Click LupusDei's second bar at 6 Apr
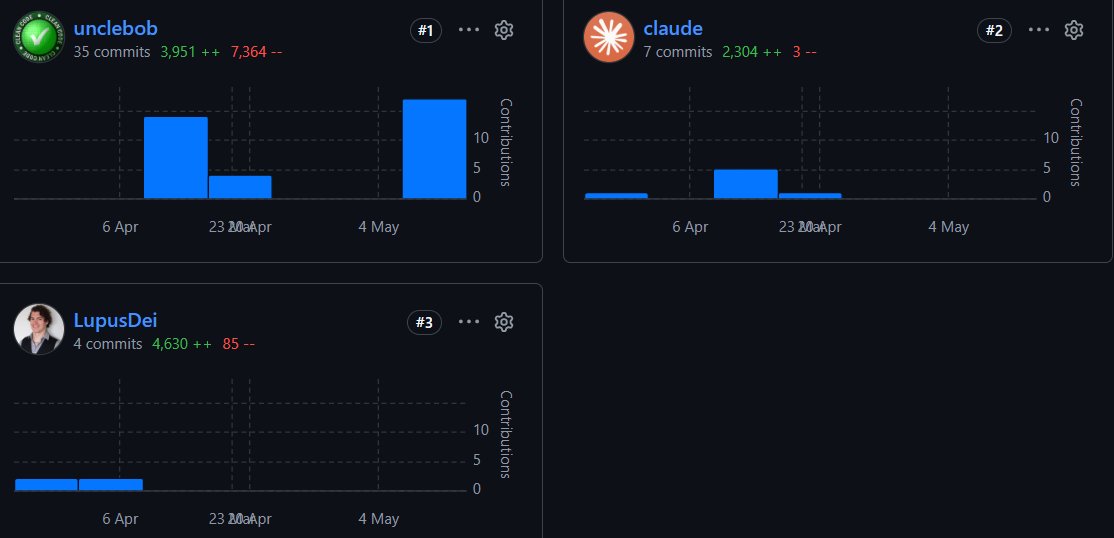Screen dimensions: 1114x538 [111, 485]
